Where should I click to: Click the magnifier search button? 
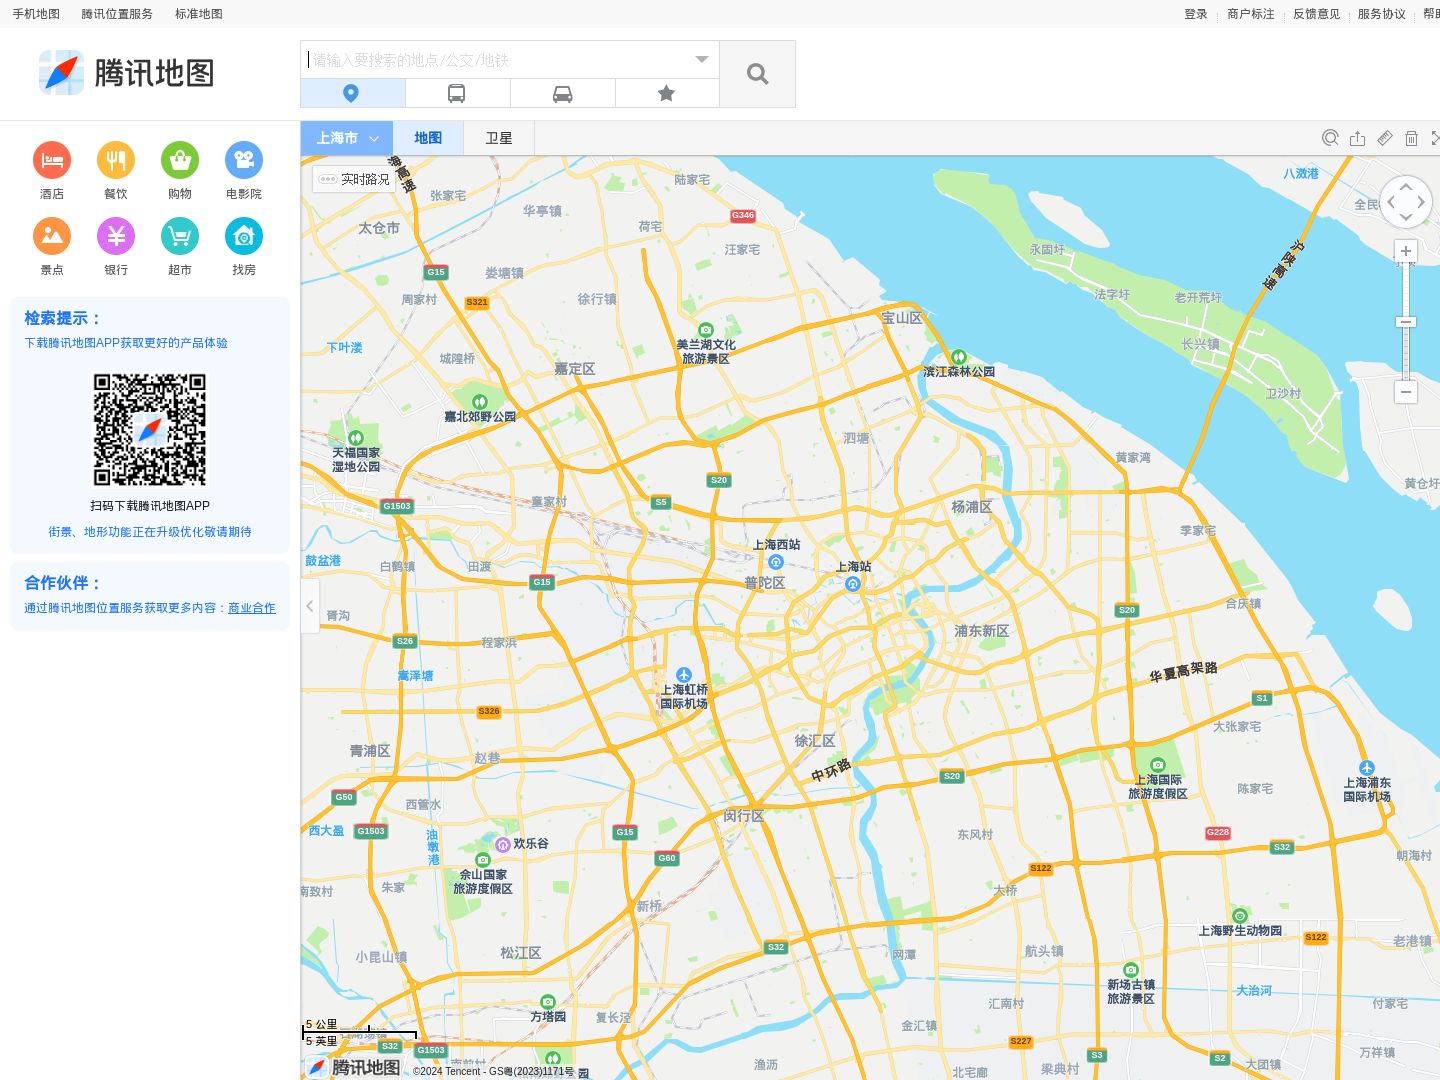758,74
